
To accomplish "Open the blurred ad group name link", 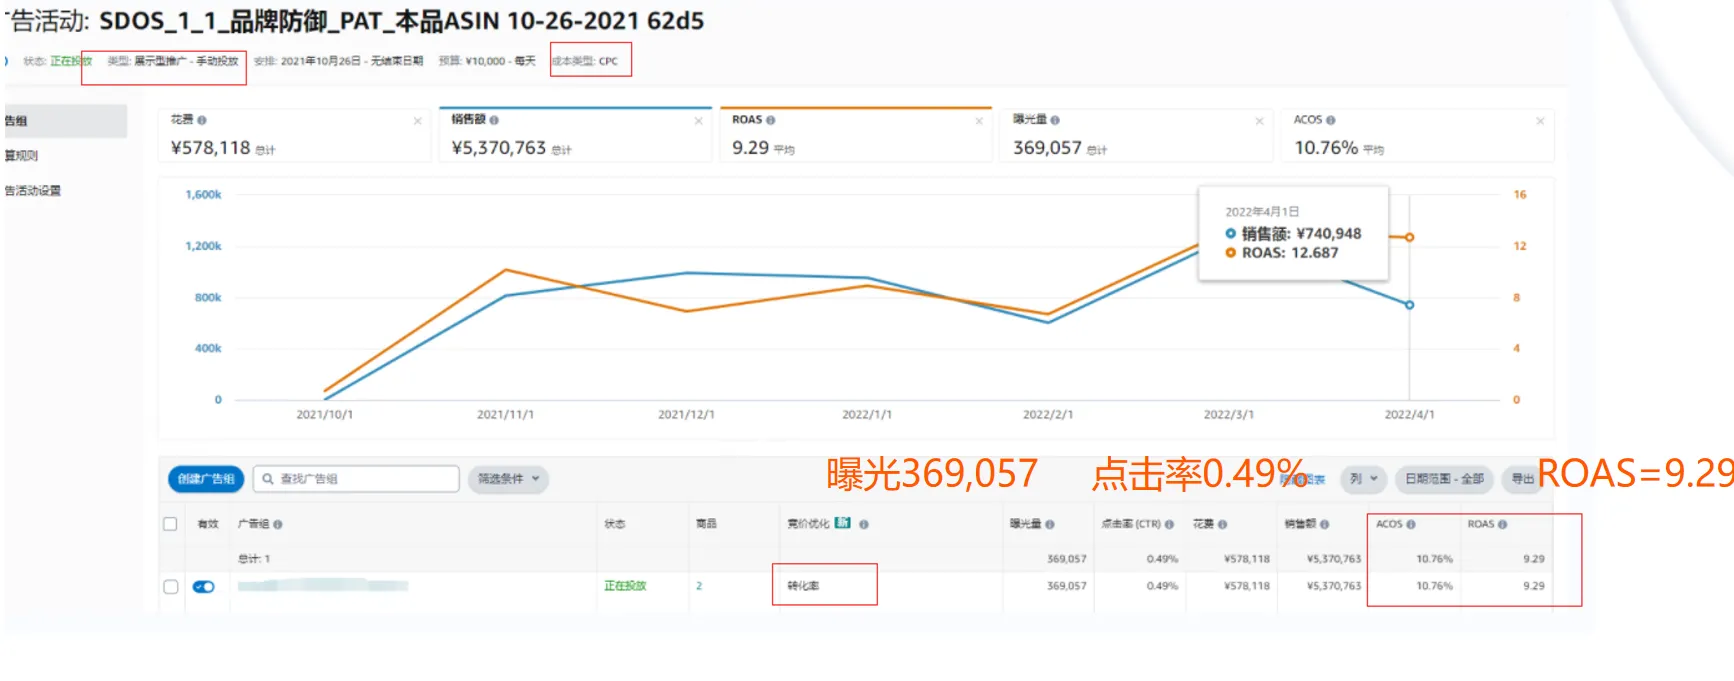I will click(323, 586).
